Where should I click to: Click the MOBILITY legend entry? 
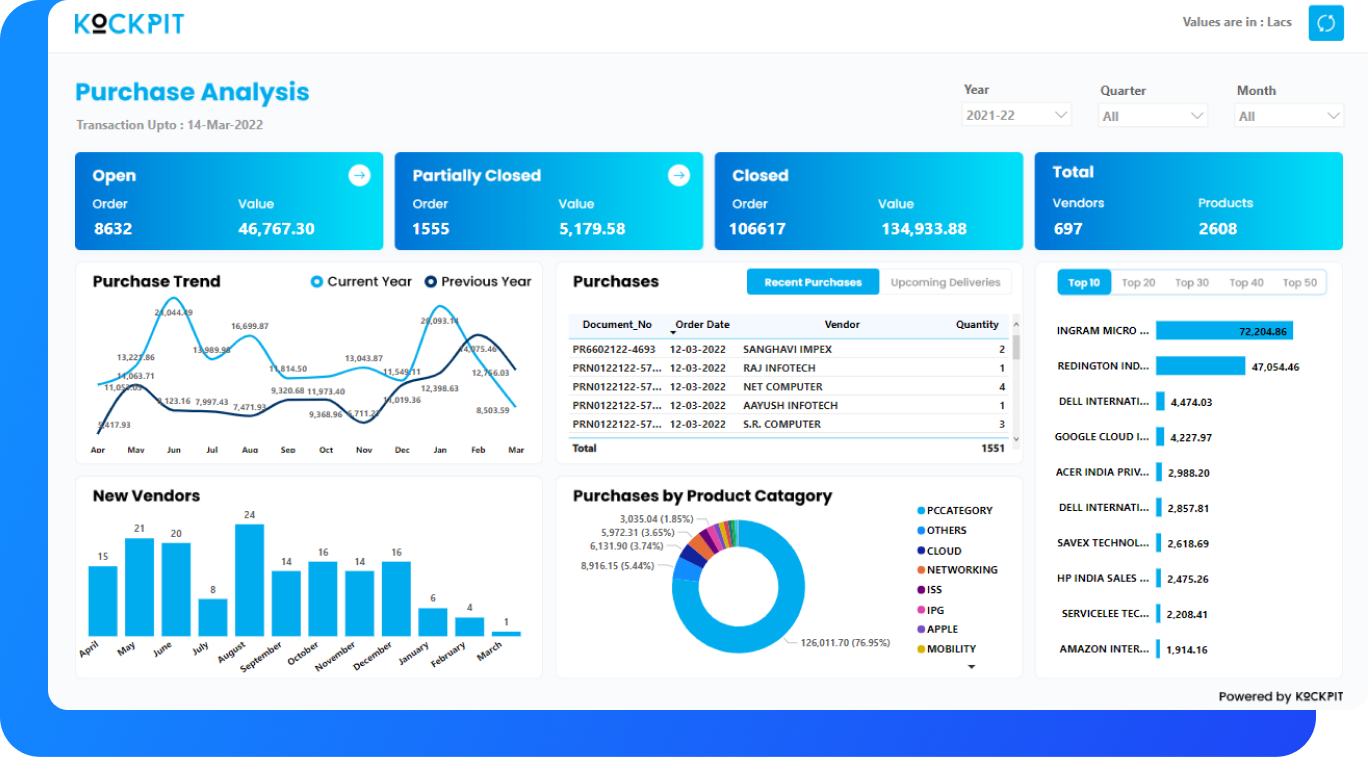click(945, 649)
